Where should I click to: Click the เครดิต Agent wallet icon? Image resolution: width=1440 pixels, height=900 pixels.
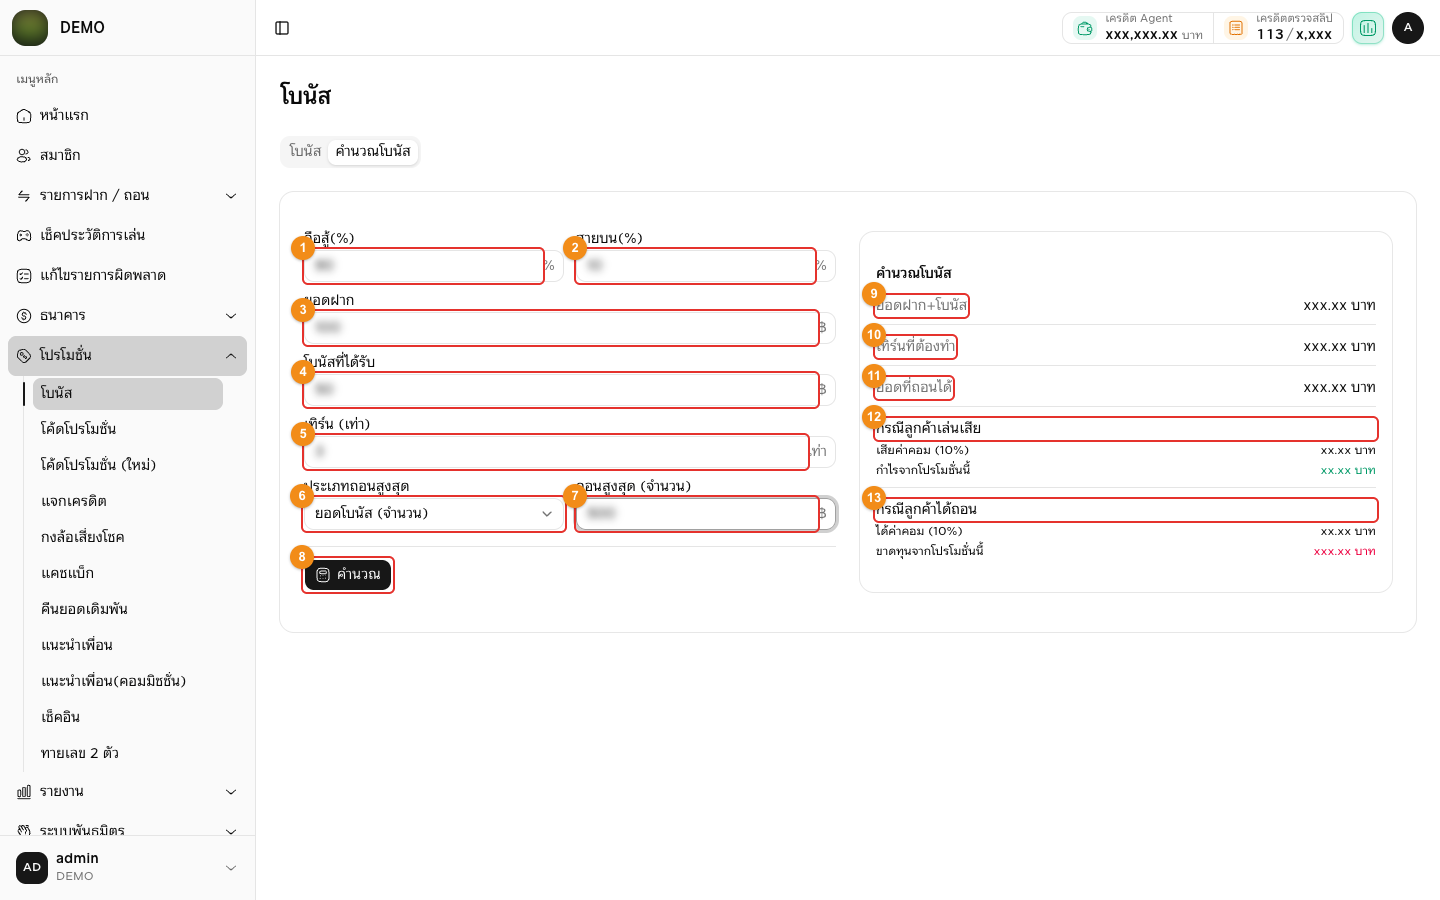(x=1084, y=28)
